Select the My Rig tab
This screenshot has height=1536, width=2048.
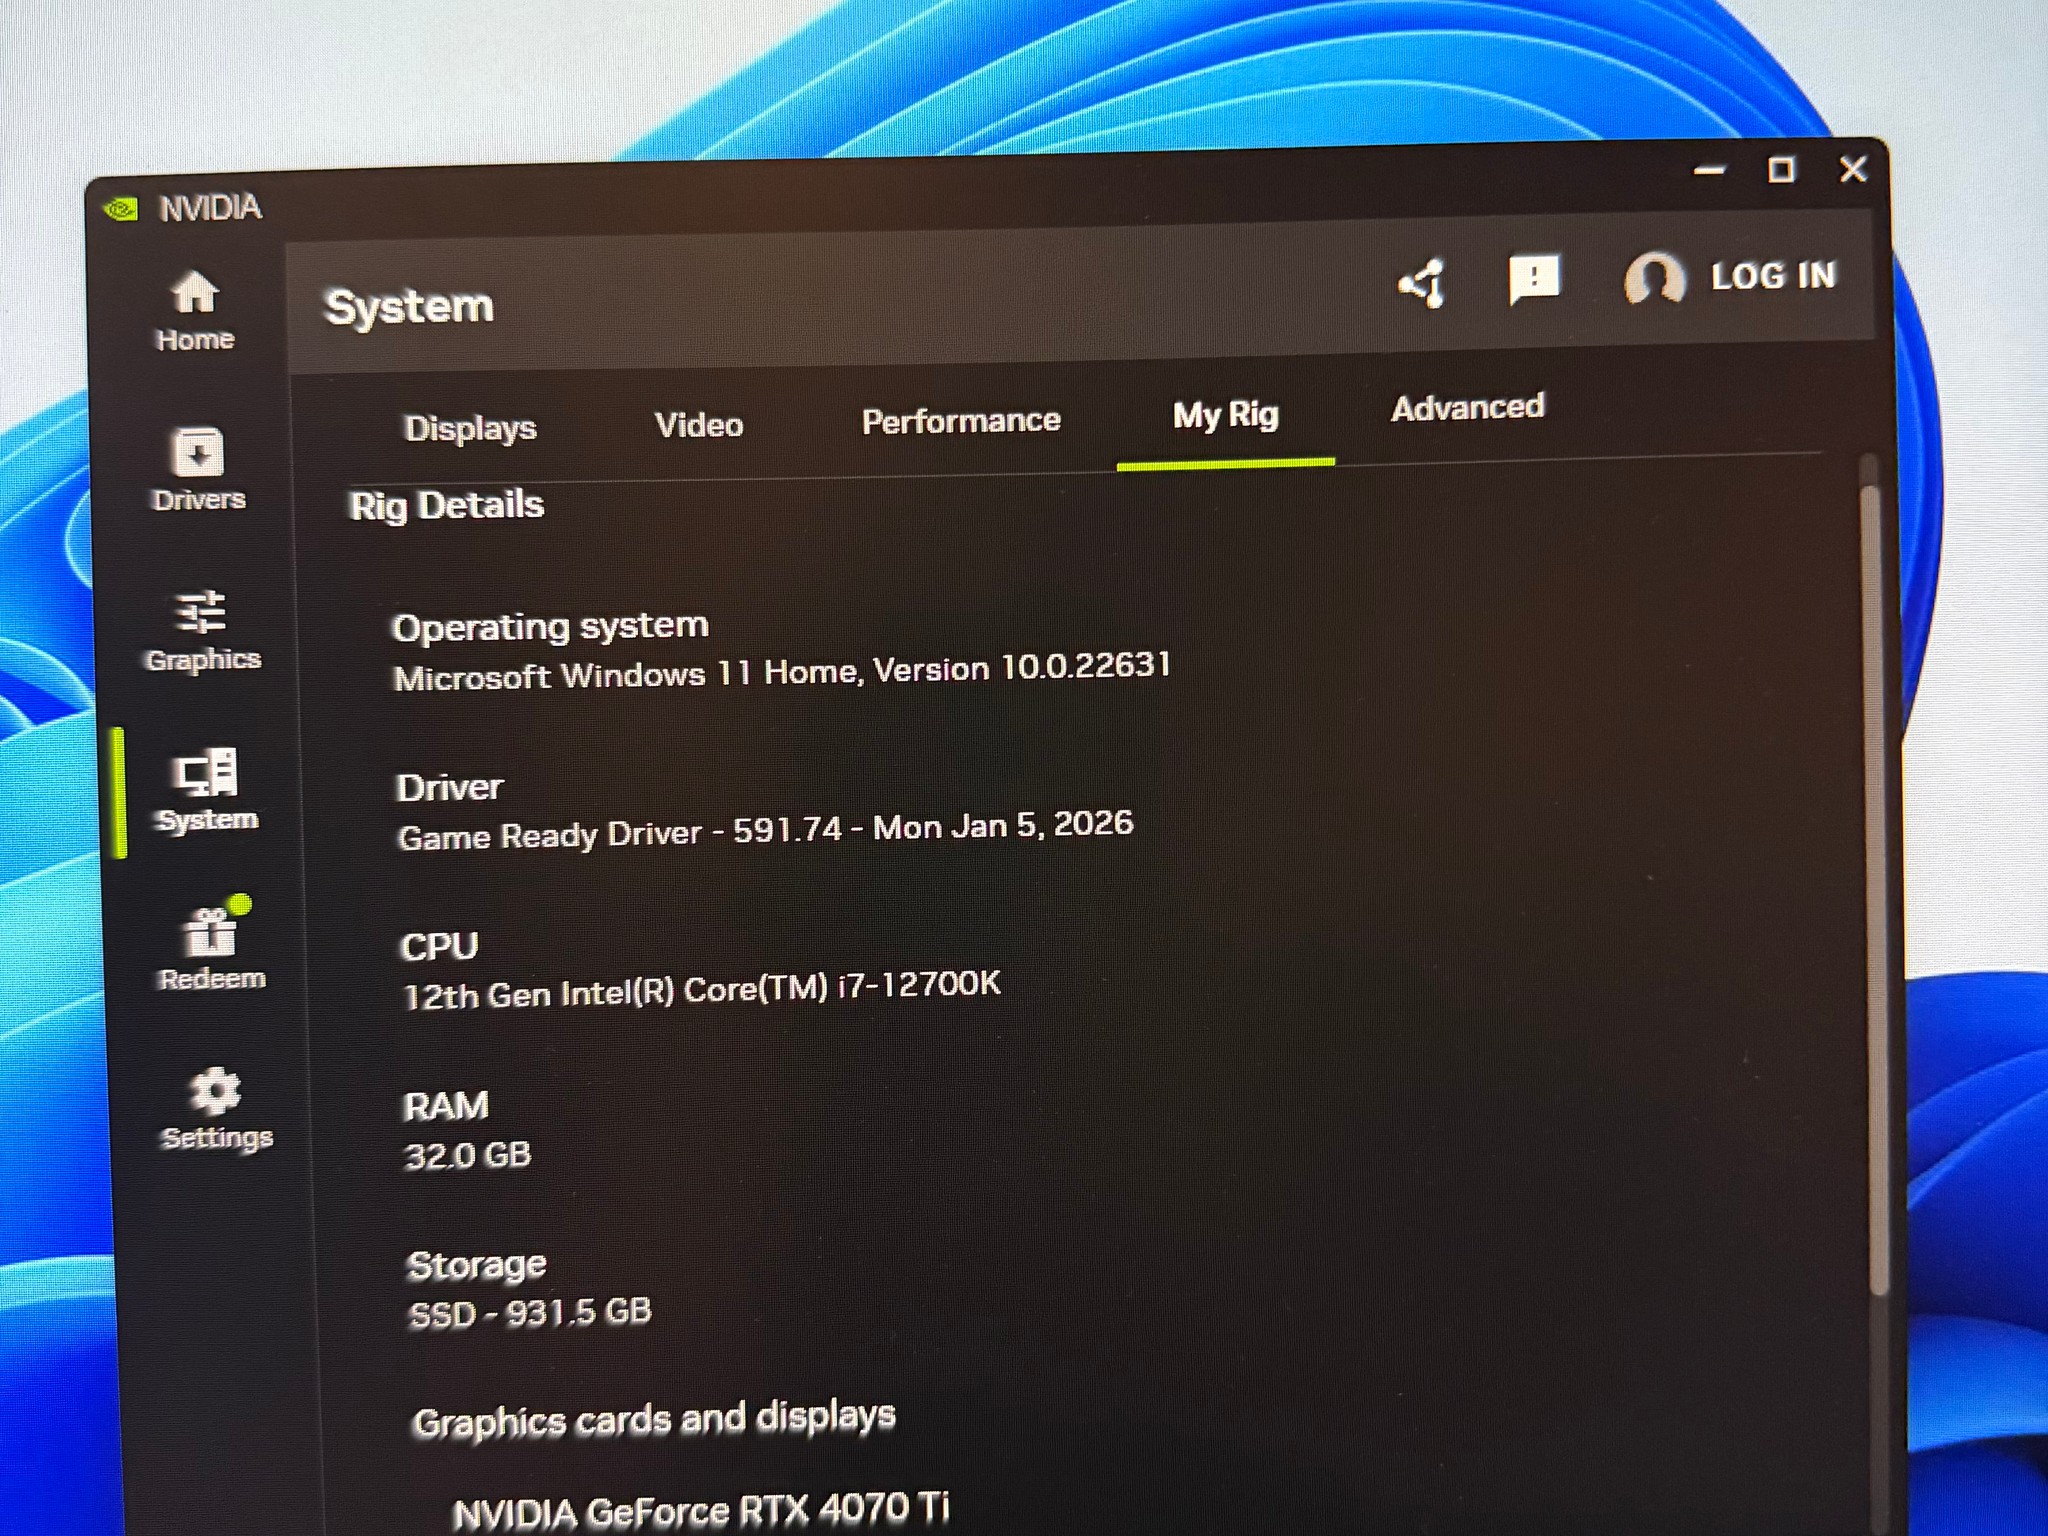[1225, 414]
